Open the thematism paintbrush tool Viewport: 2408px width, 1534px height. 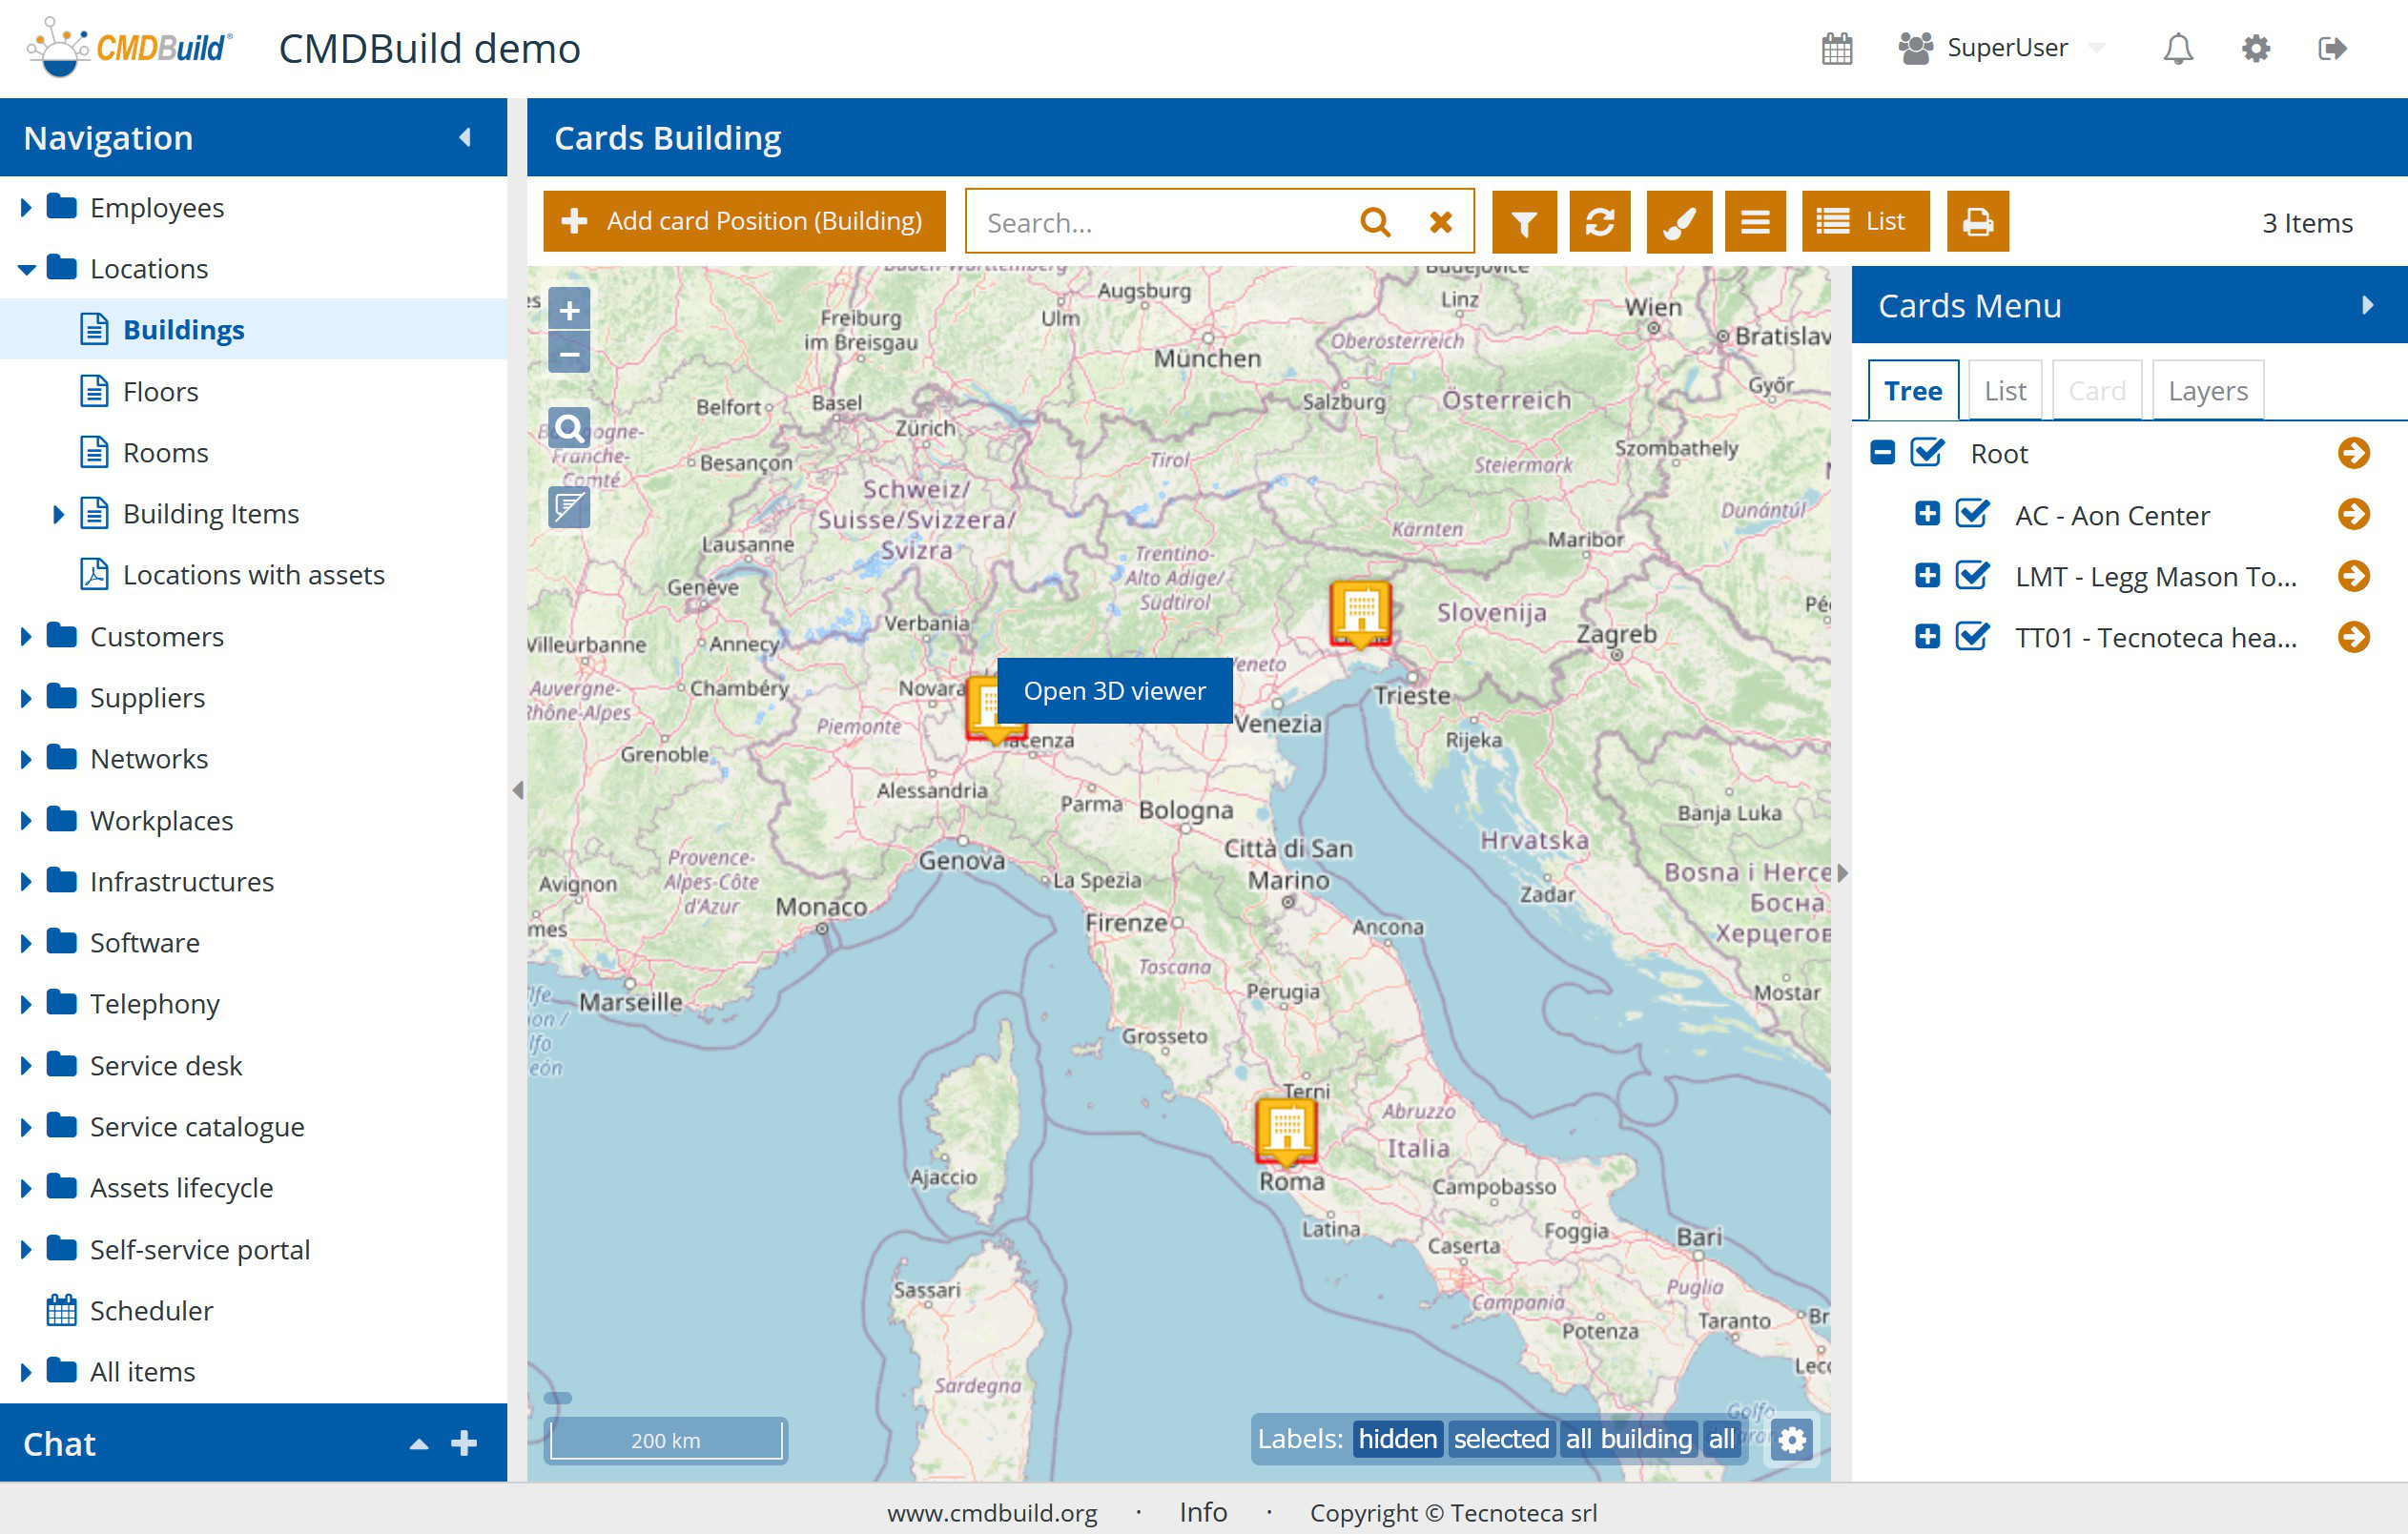1678,222
